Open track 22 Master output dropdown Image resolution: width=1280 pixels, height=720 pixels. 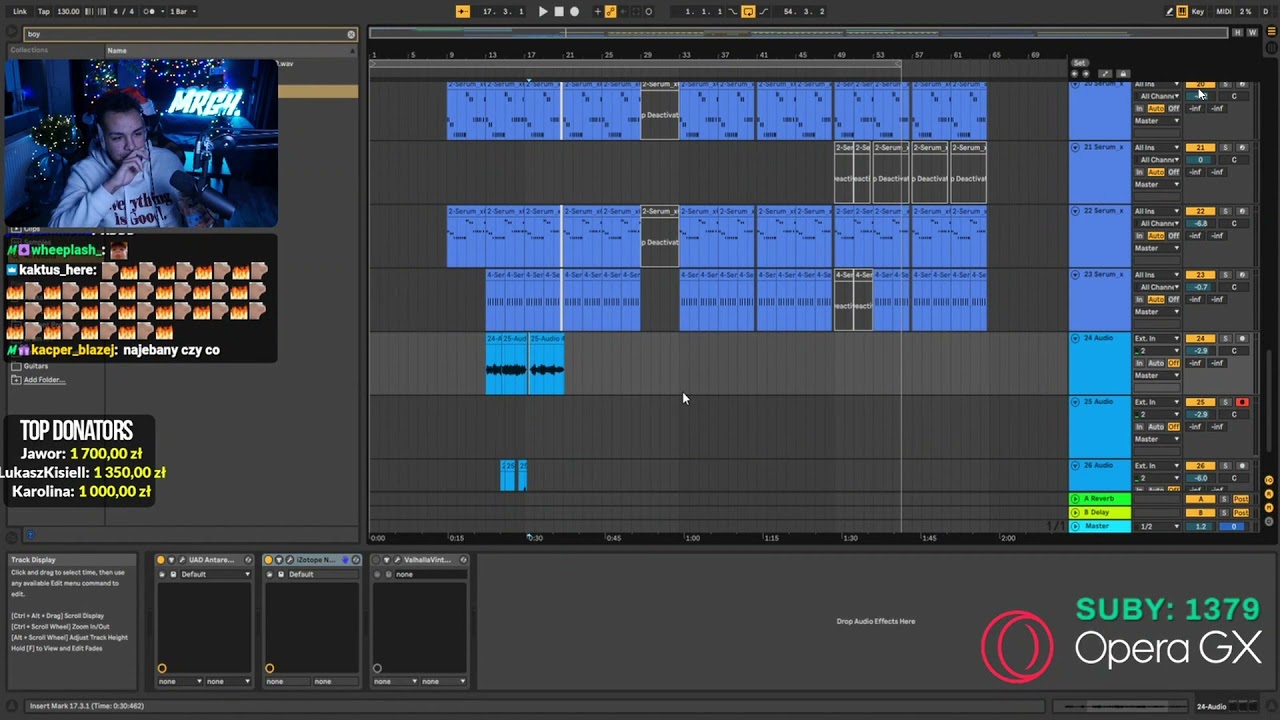pyautogui.click(x=1157, y=248)
